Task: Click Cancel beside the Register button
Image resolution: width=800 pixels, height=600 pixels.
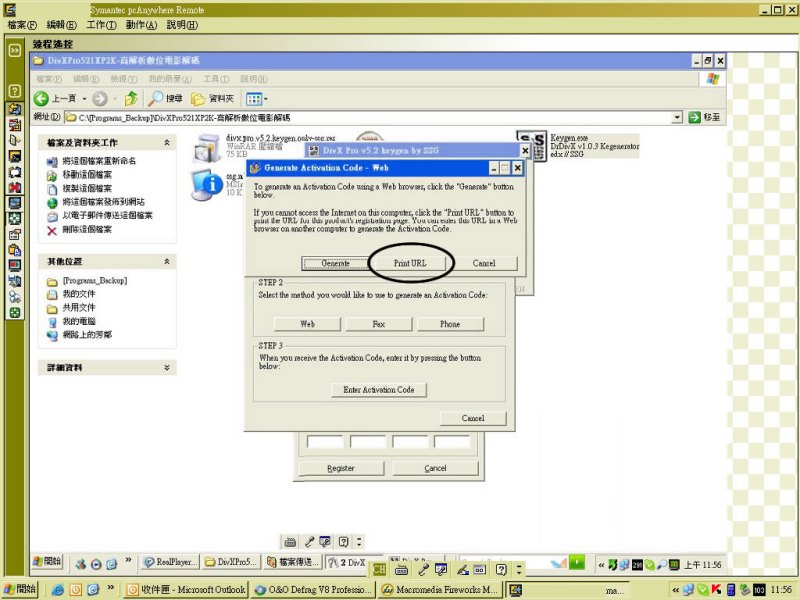Action: [435, 468]
